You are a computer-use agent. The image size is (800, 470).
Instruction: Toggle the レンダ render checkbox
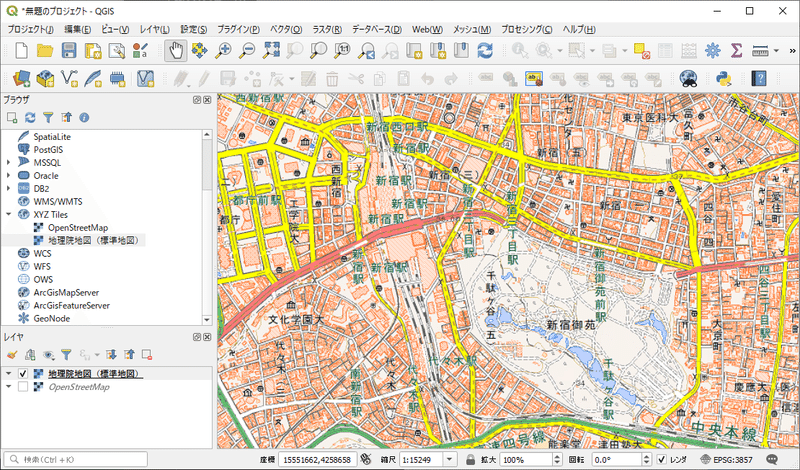click(x=662, y=459)
